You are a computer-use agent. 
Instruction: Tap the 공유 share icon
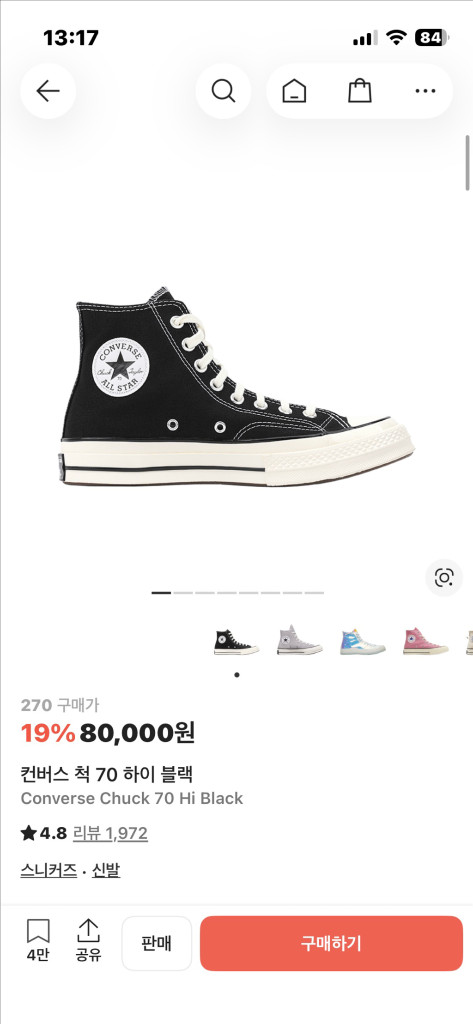[88, 940]
